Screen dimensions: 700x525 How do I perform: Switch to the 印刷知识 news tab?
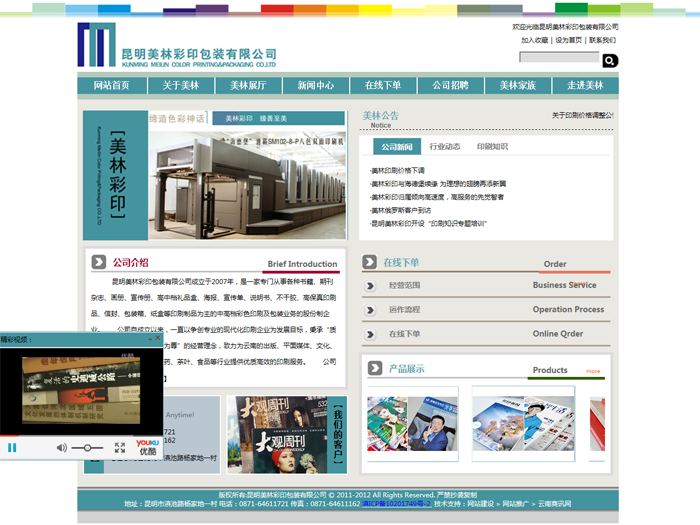point(492,147)
